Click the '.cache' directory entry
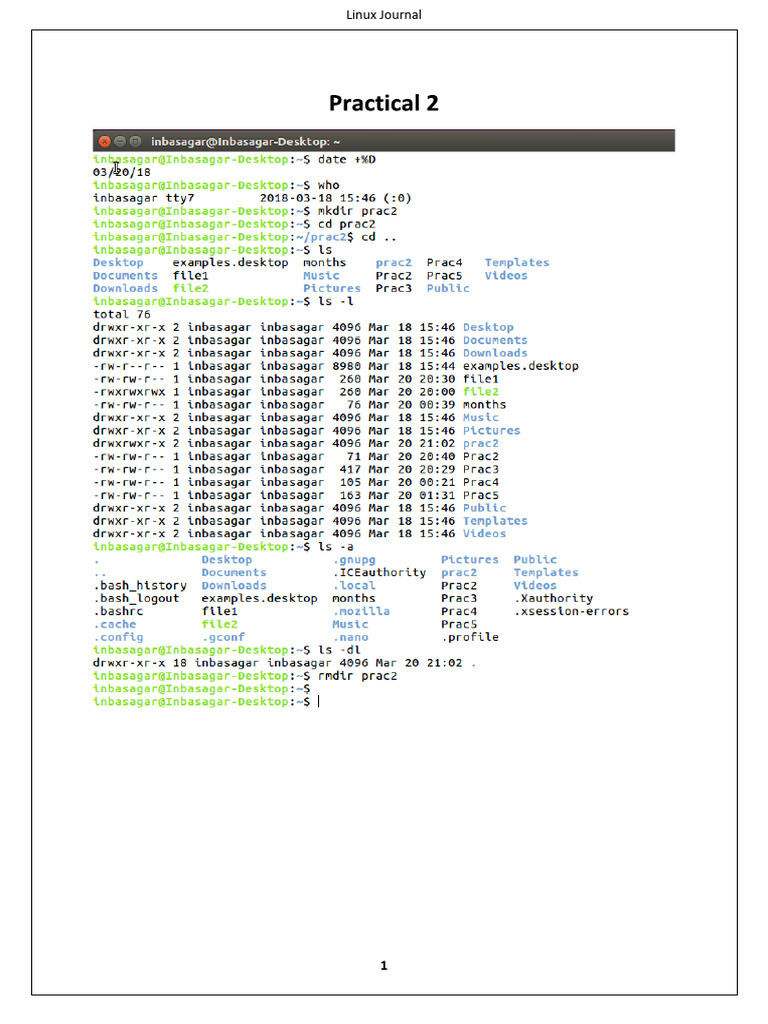The height and width of the screenshot is (1024, 768). (x=114, y=625)
